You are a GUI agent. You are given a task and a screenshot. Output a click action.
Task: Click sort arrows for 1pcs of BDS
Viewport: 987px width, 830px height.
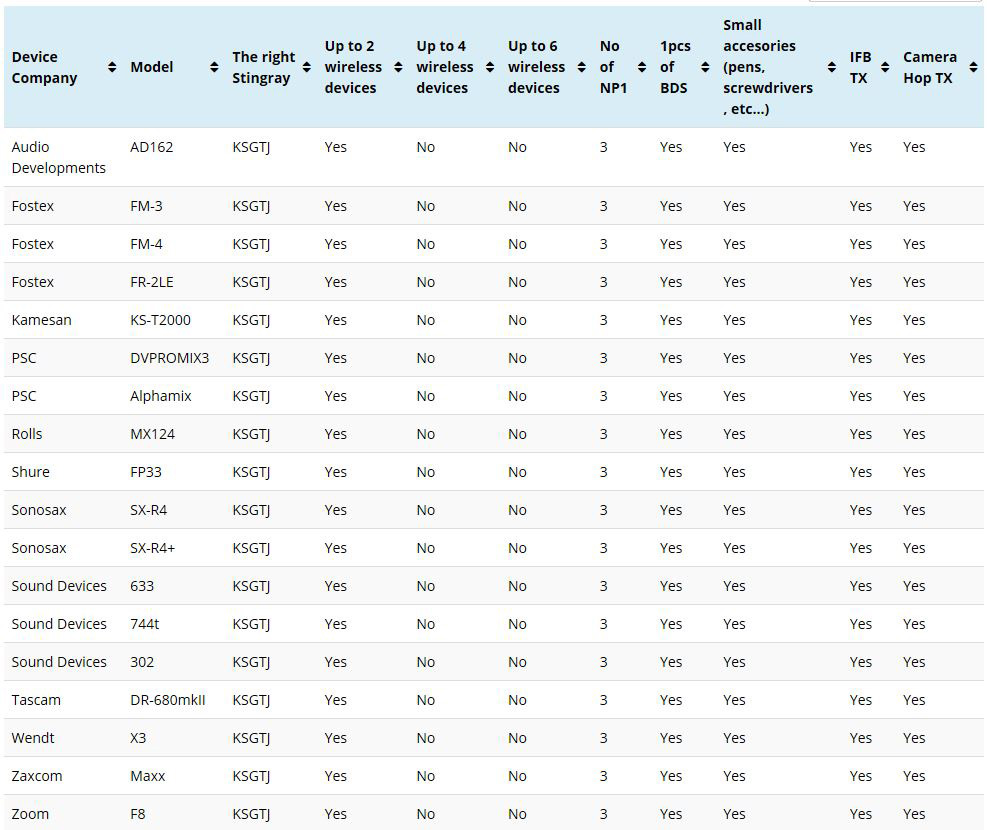705,67
